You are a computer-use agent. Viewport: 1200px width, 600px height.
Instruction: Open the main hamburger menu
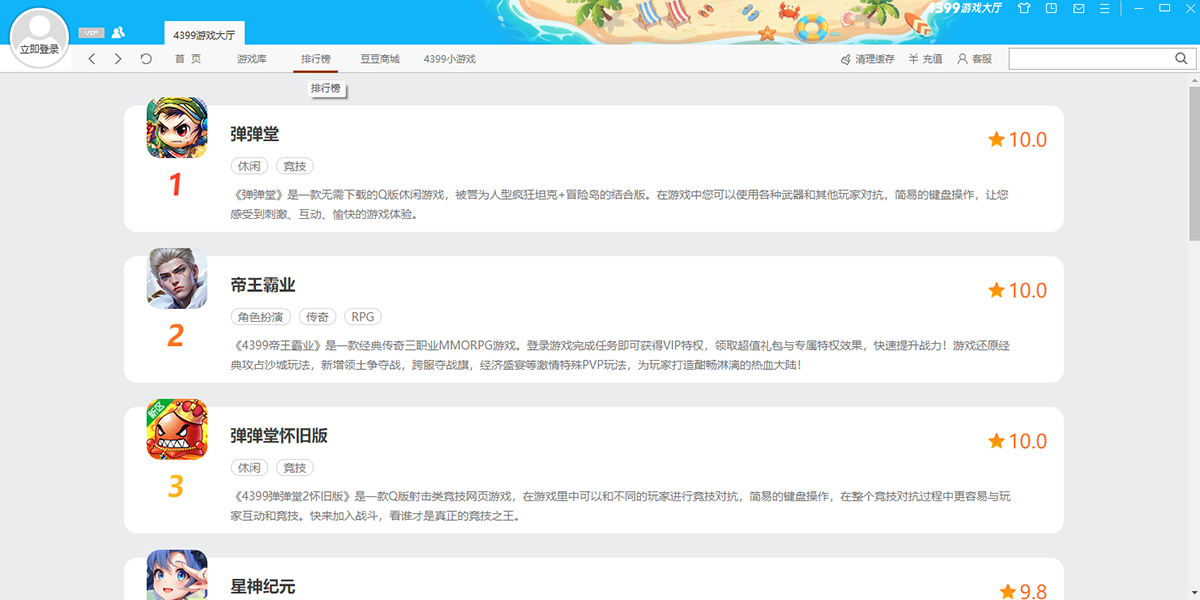1104,8
